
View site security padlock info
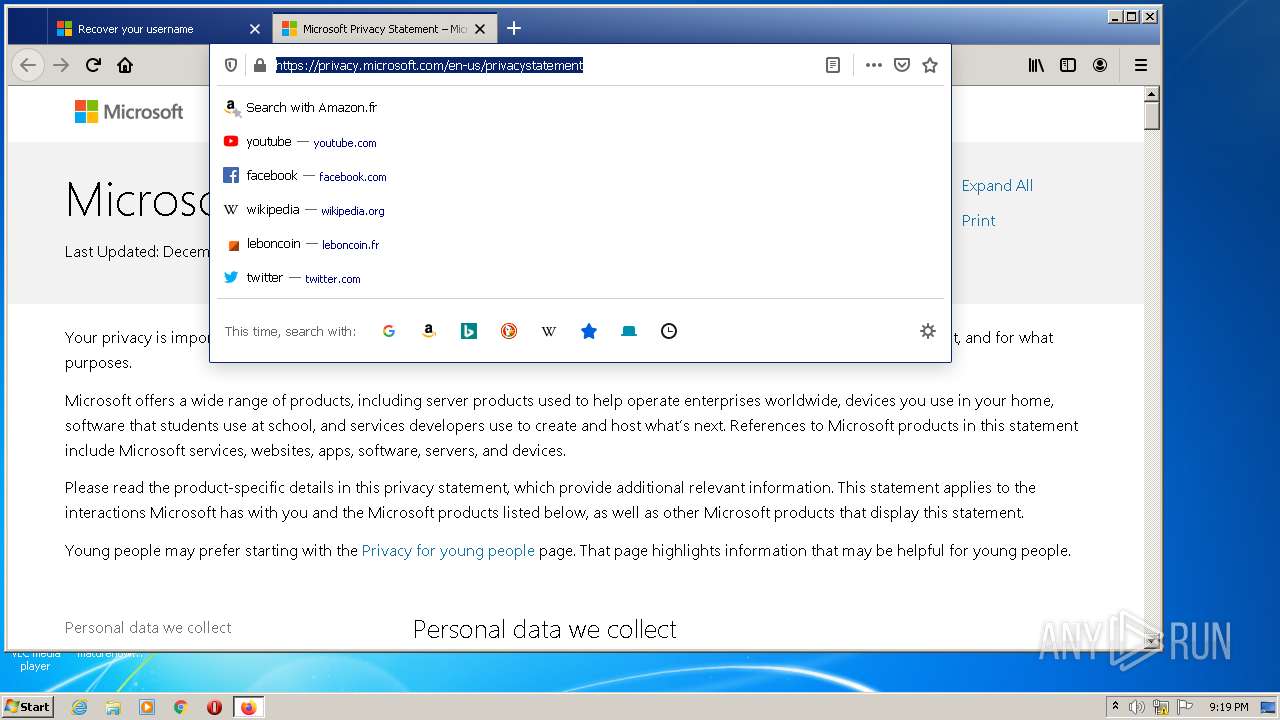click(260, 65)
